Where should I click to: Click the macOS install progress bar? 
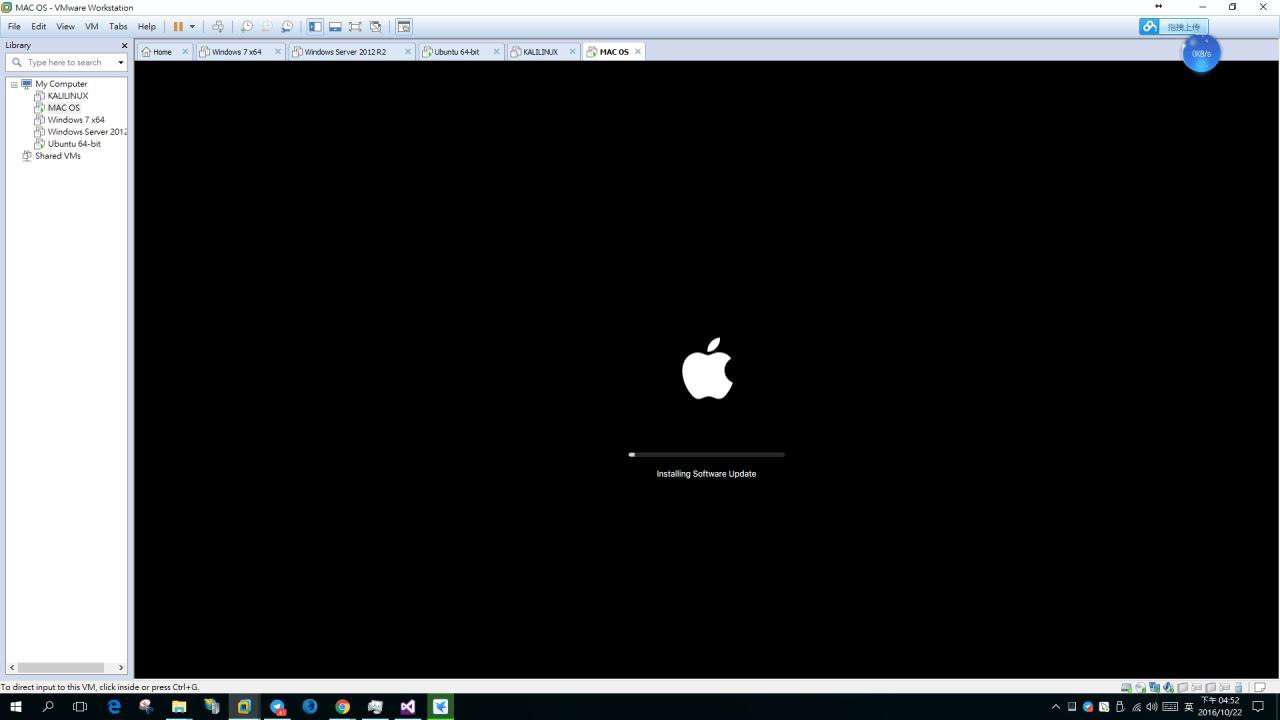(707, 454)
